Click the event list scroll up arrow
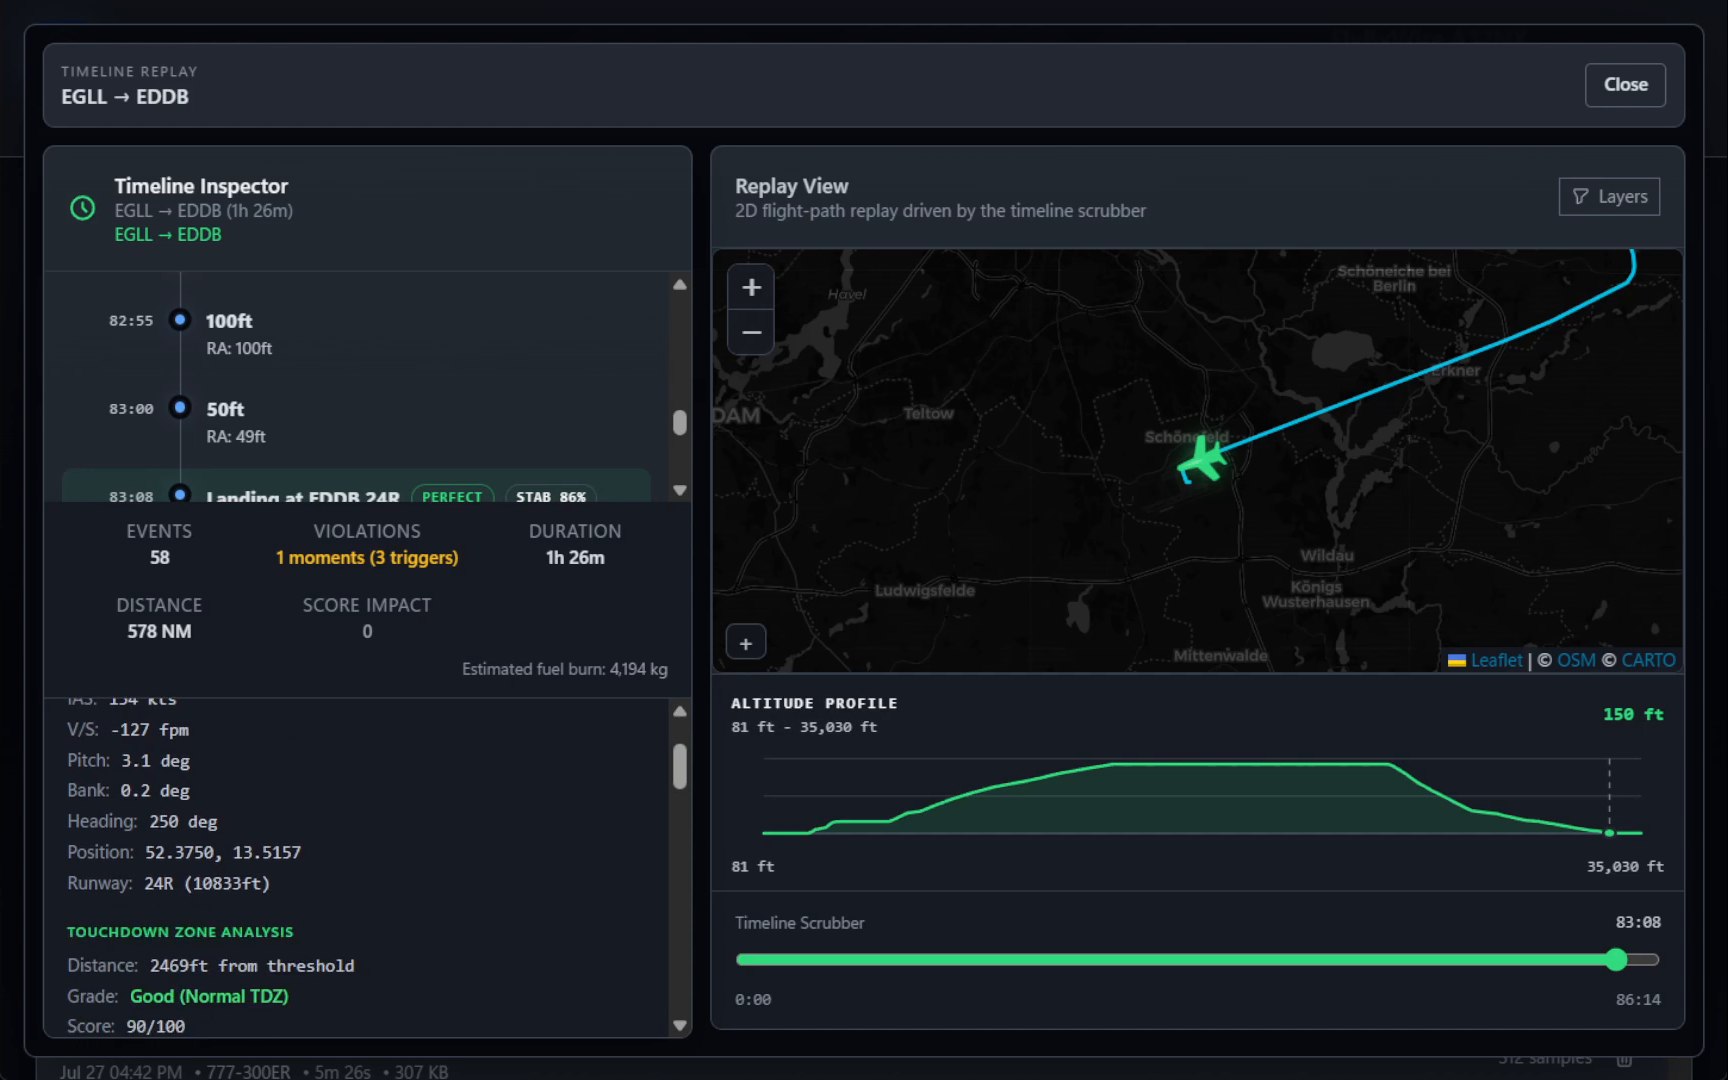The image size is (1728, 1080). (680, 285)
